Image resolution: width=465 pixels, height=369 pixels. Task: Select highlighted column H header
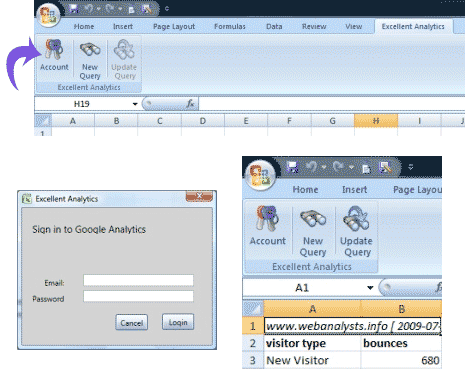pos(376,121)
